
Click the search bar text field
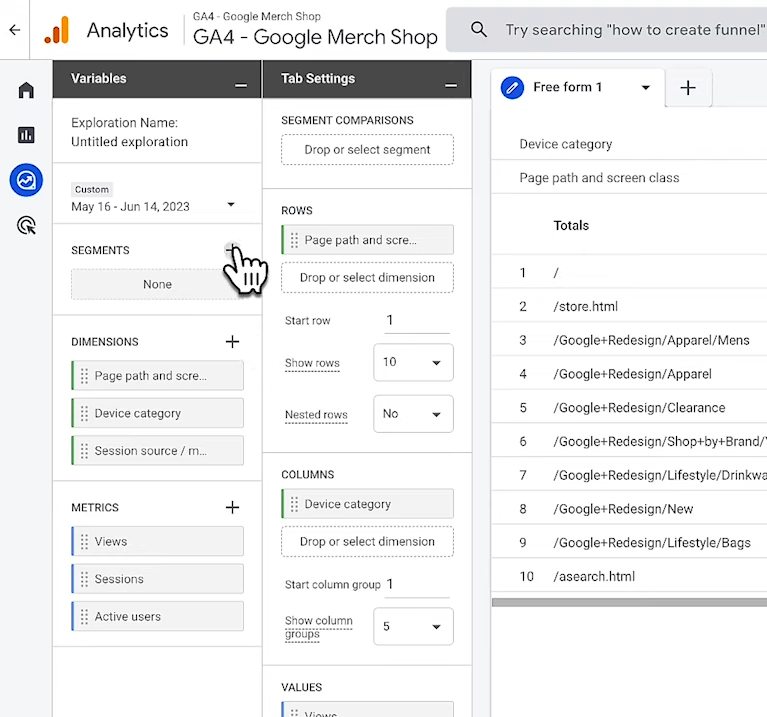(634, 30)
